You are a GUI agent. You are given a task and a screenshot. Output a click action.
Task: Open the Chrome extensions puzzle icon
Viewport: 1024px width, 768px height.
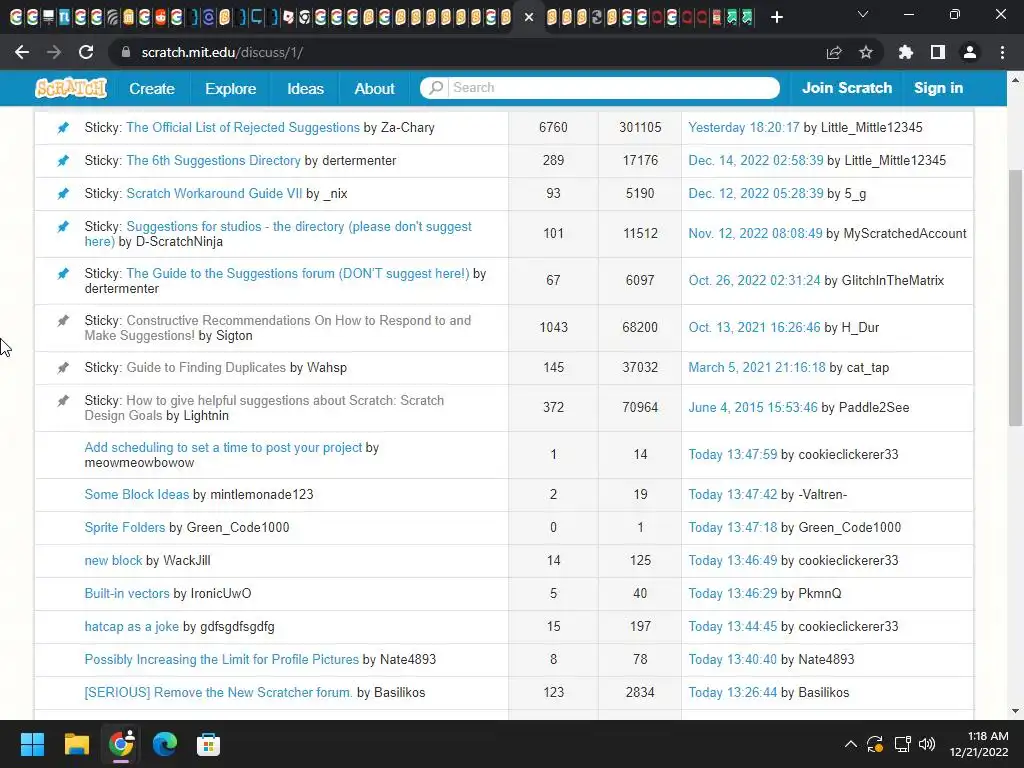pyautogui.click(x=905, y=52)
